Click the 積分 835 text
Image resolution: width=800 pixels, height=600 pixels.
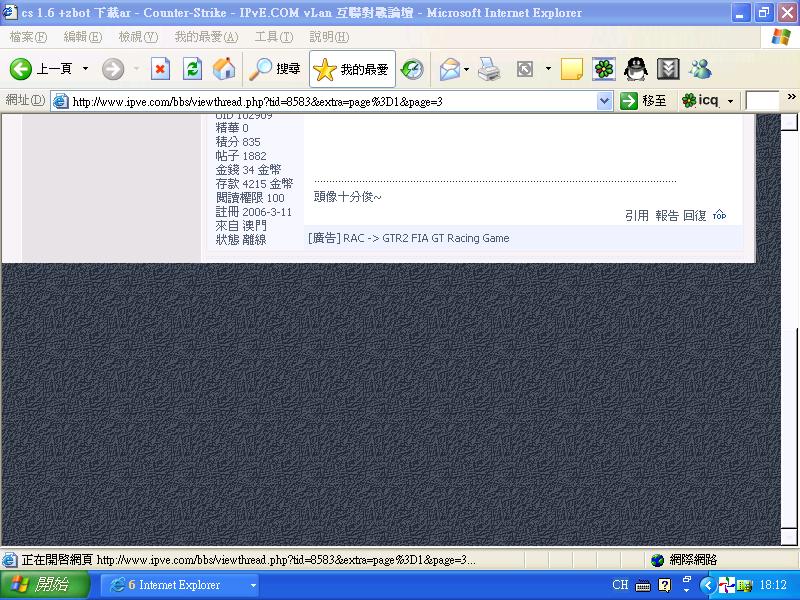[238, 142]
